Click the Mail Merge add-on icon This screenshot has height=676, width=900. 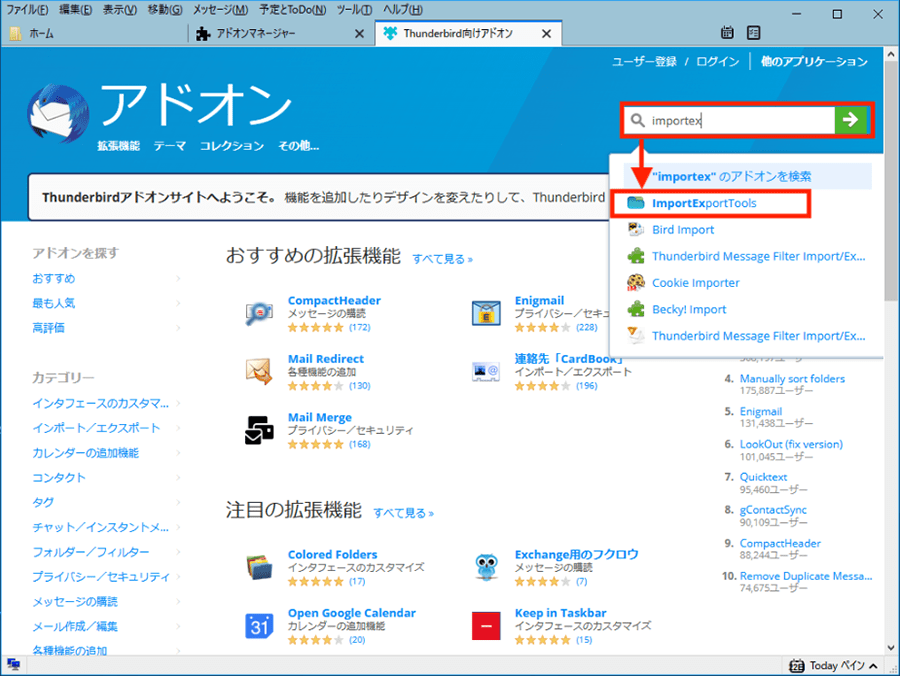pyautogui.click(x=260, y=430)
